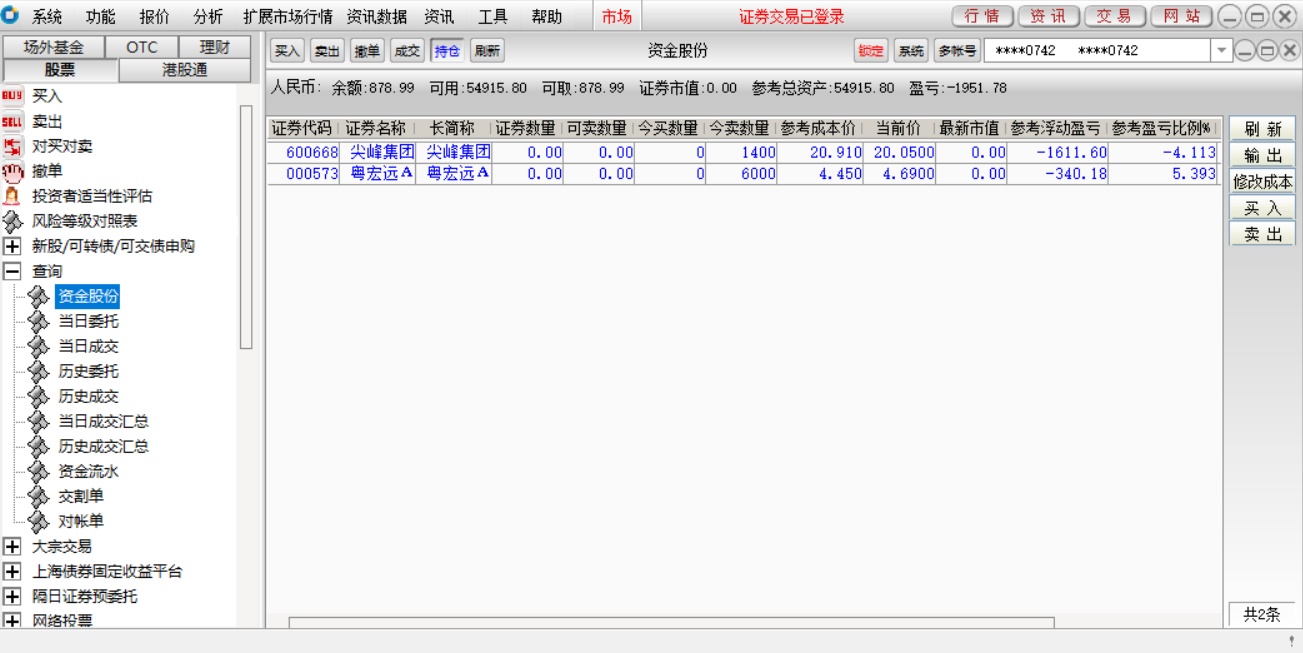The height and width of the screenshot is (653, 1303).
Task: Click the icon next to 当日成交汇总
Action: pyautogui.click(x=38, y=421)
